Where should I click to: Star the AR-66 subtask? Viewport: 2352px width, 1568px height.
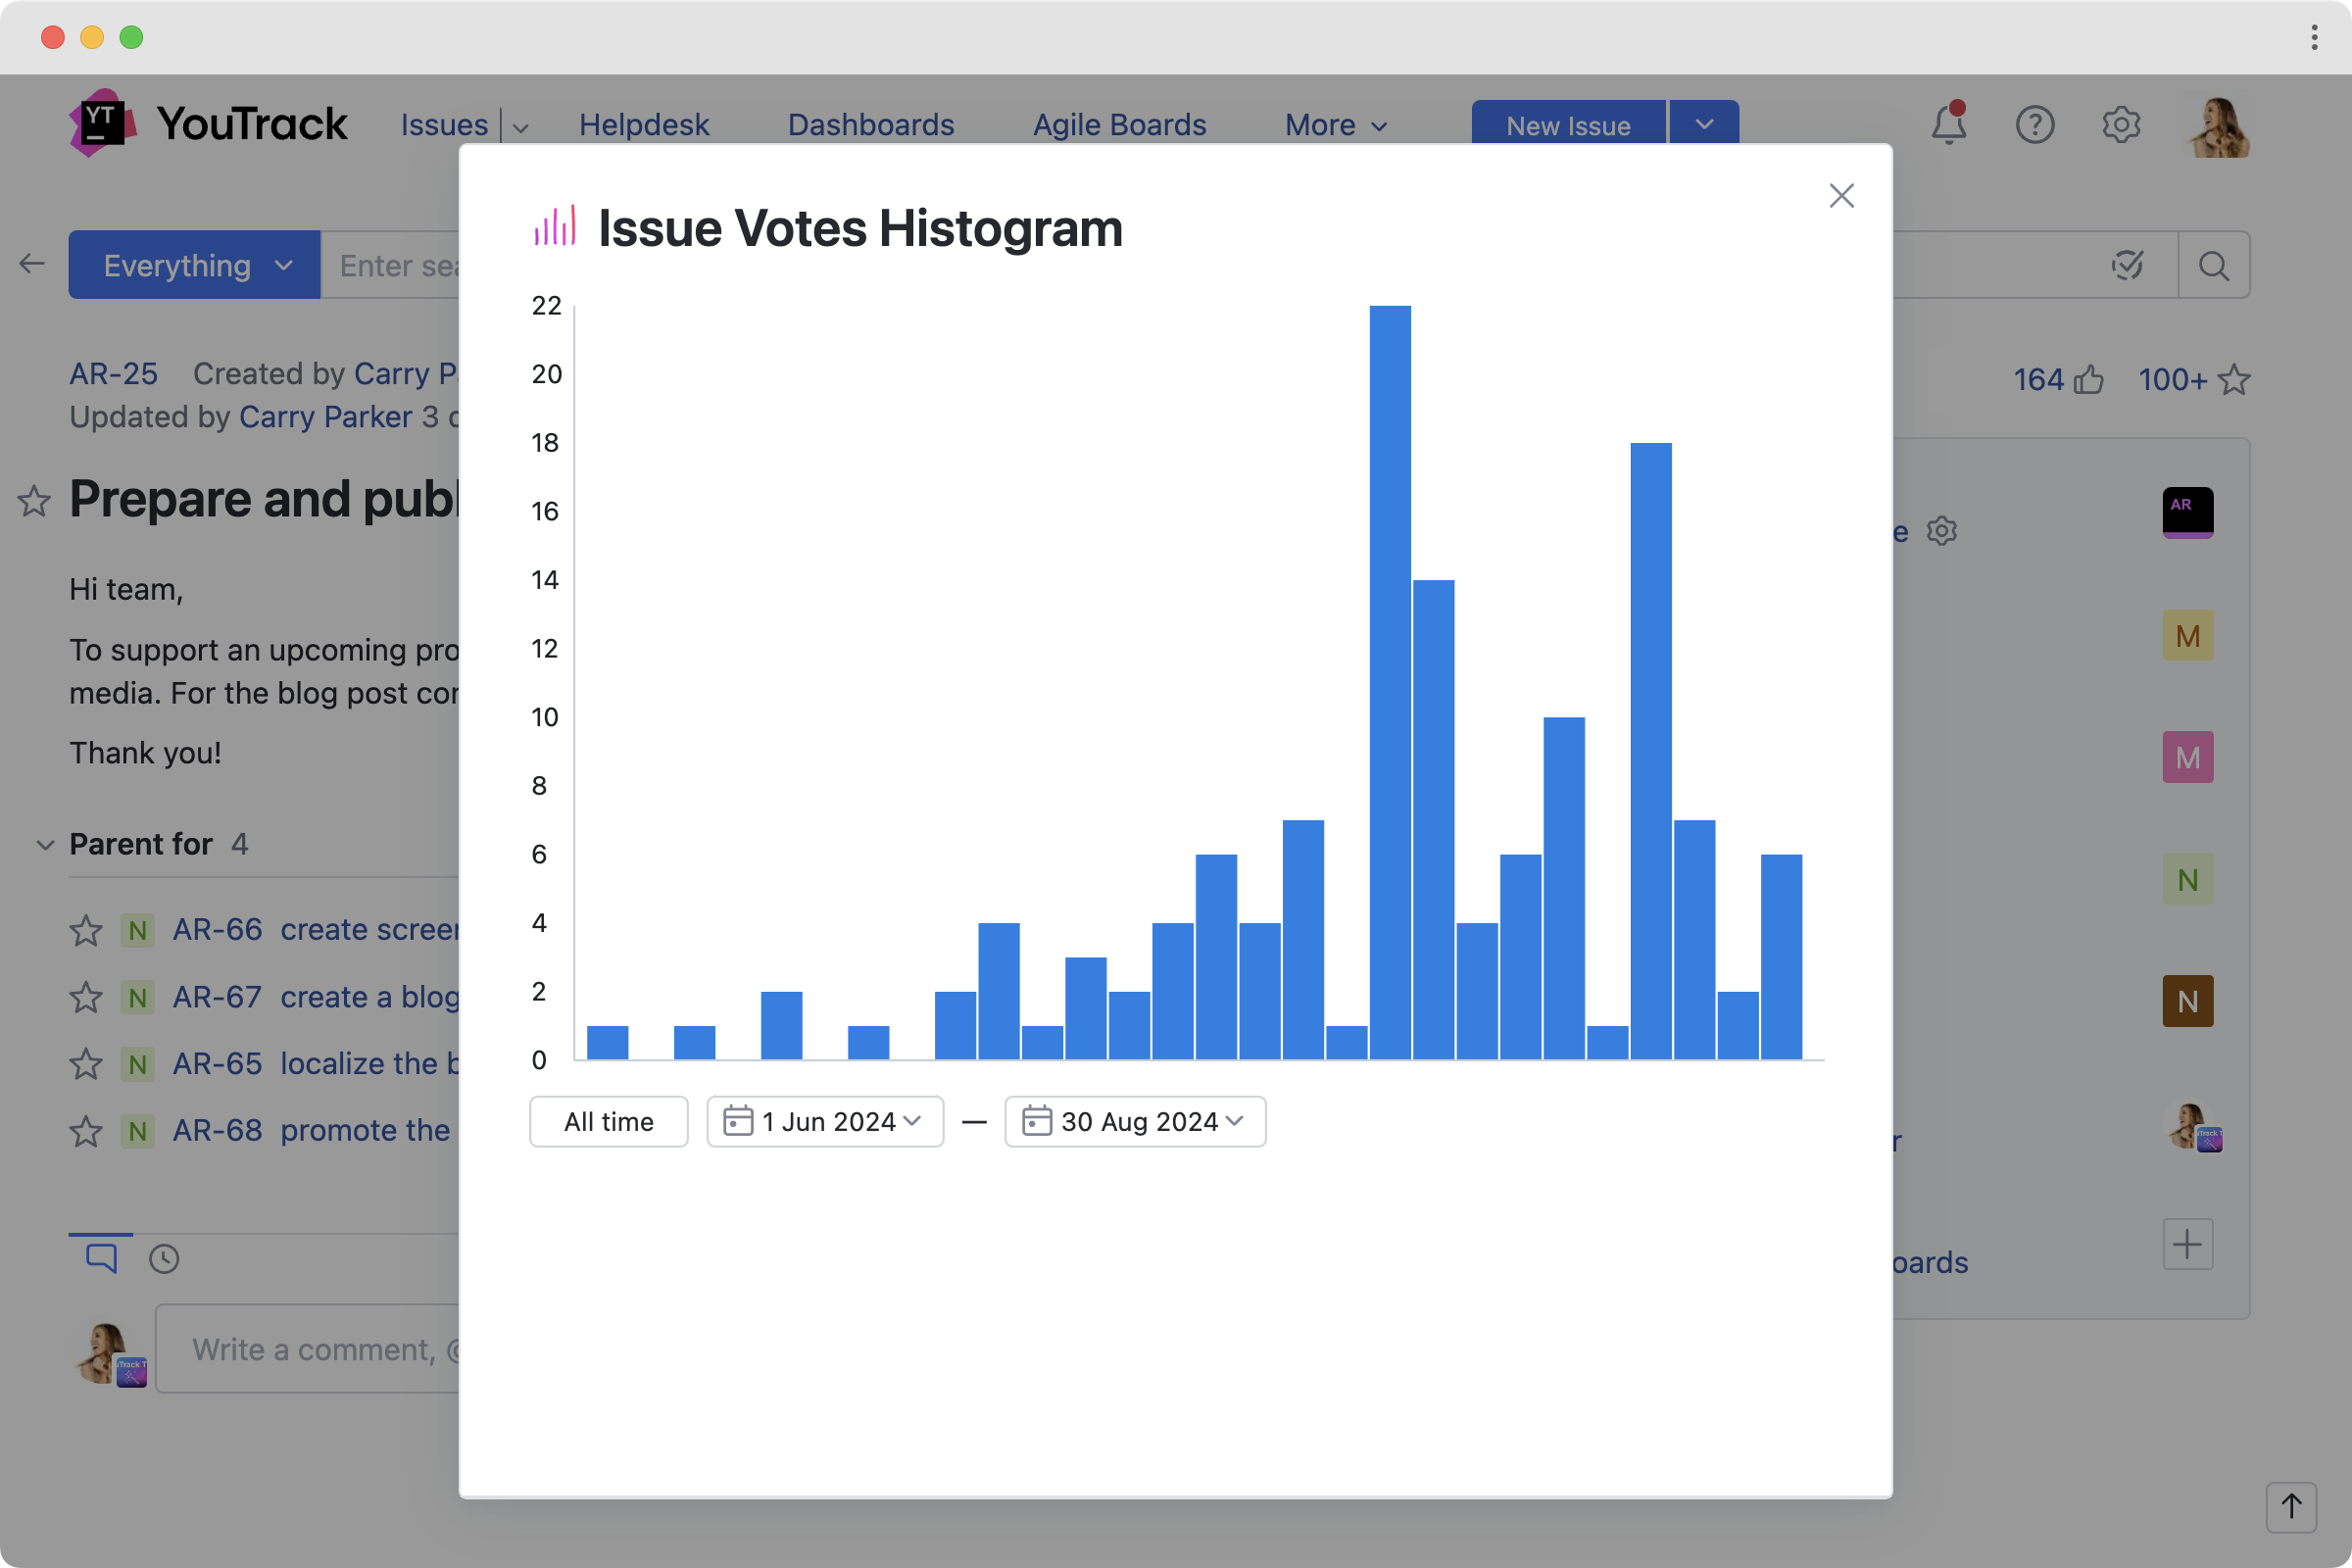(86, 930)
